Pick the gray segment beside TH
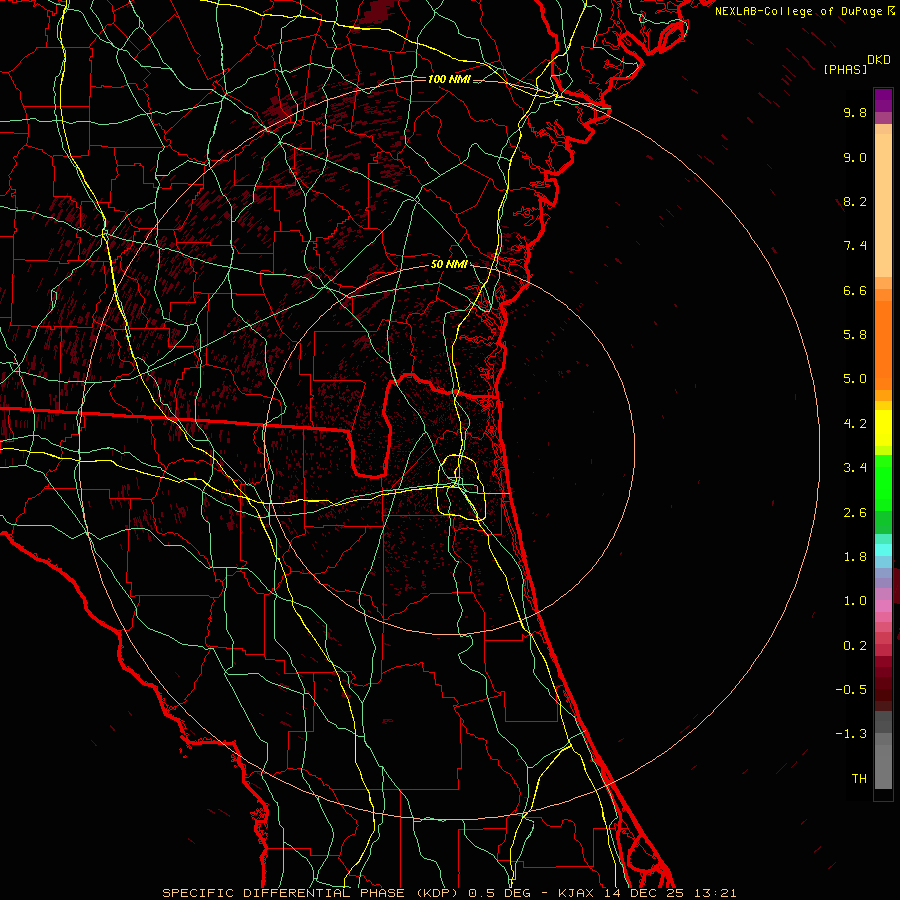The width and height of the screenshot is (900, 900). pos(883,767)
